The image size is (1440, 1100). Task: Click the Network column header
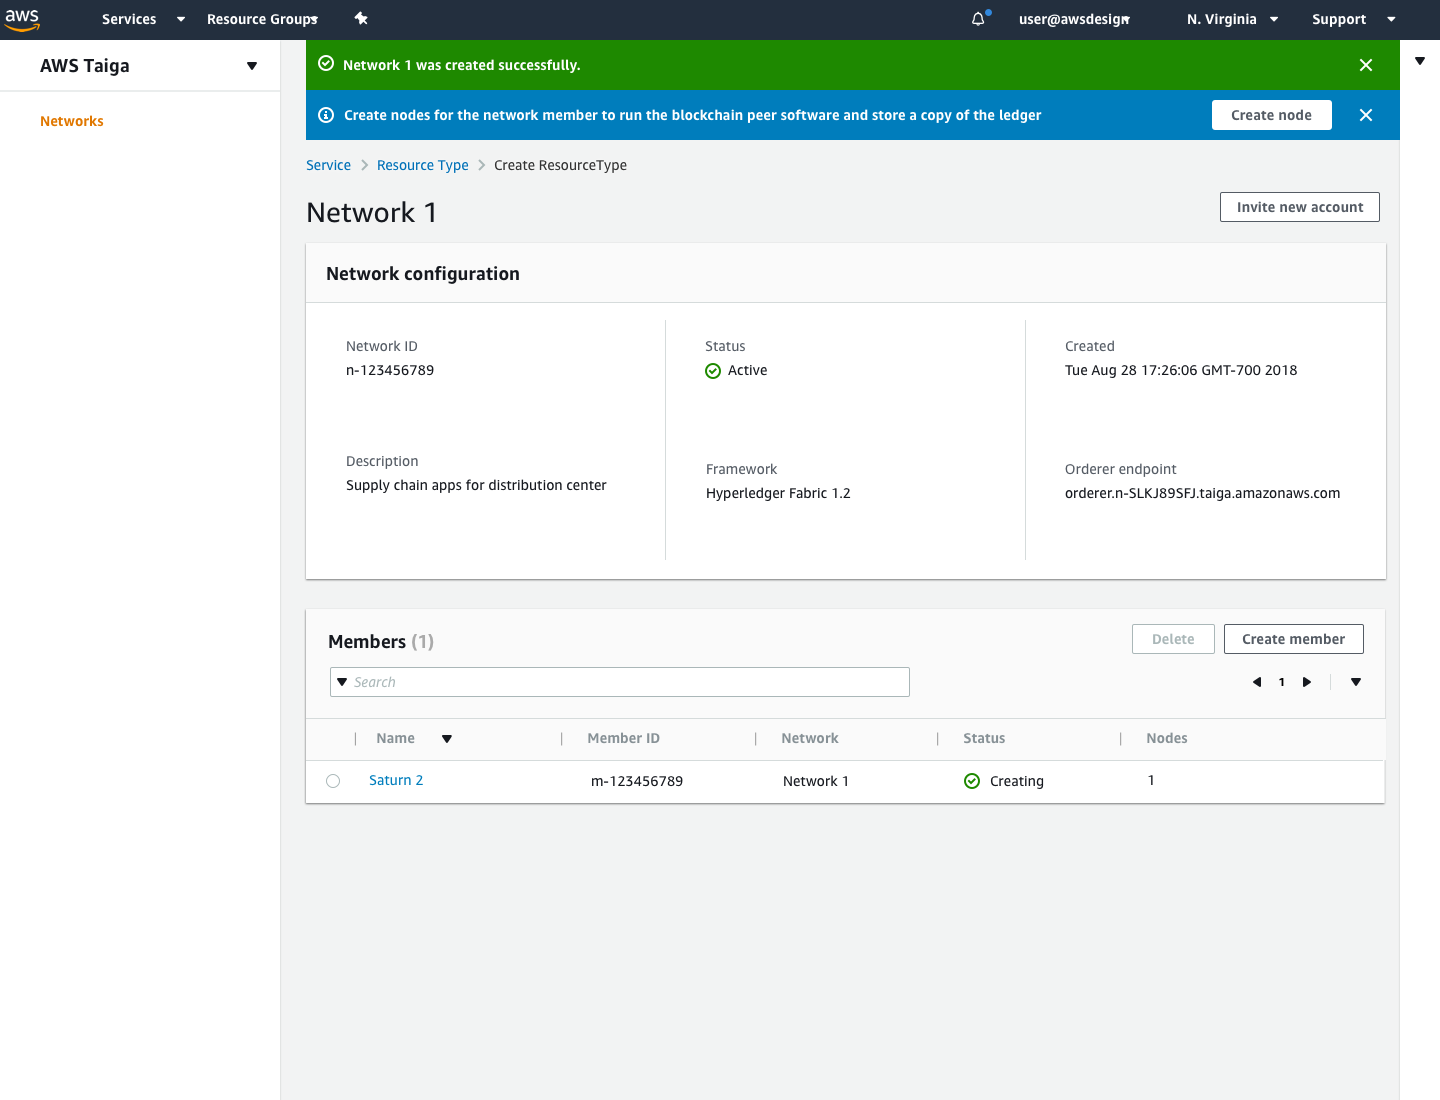[x=810, y=738]
